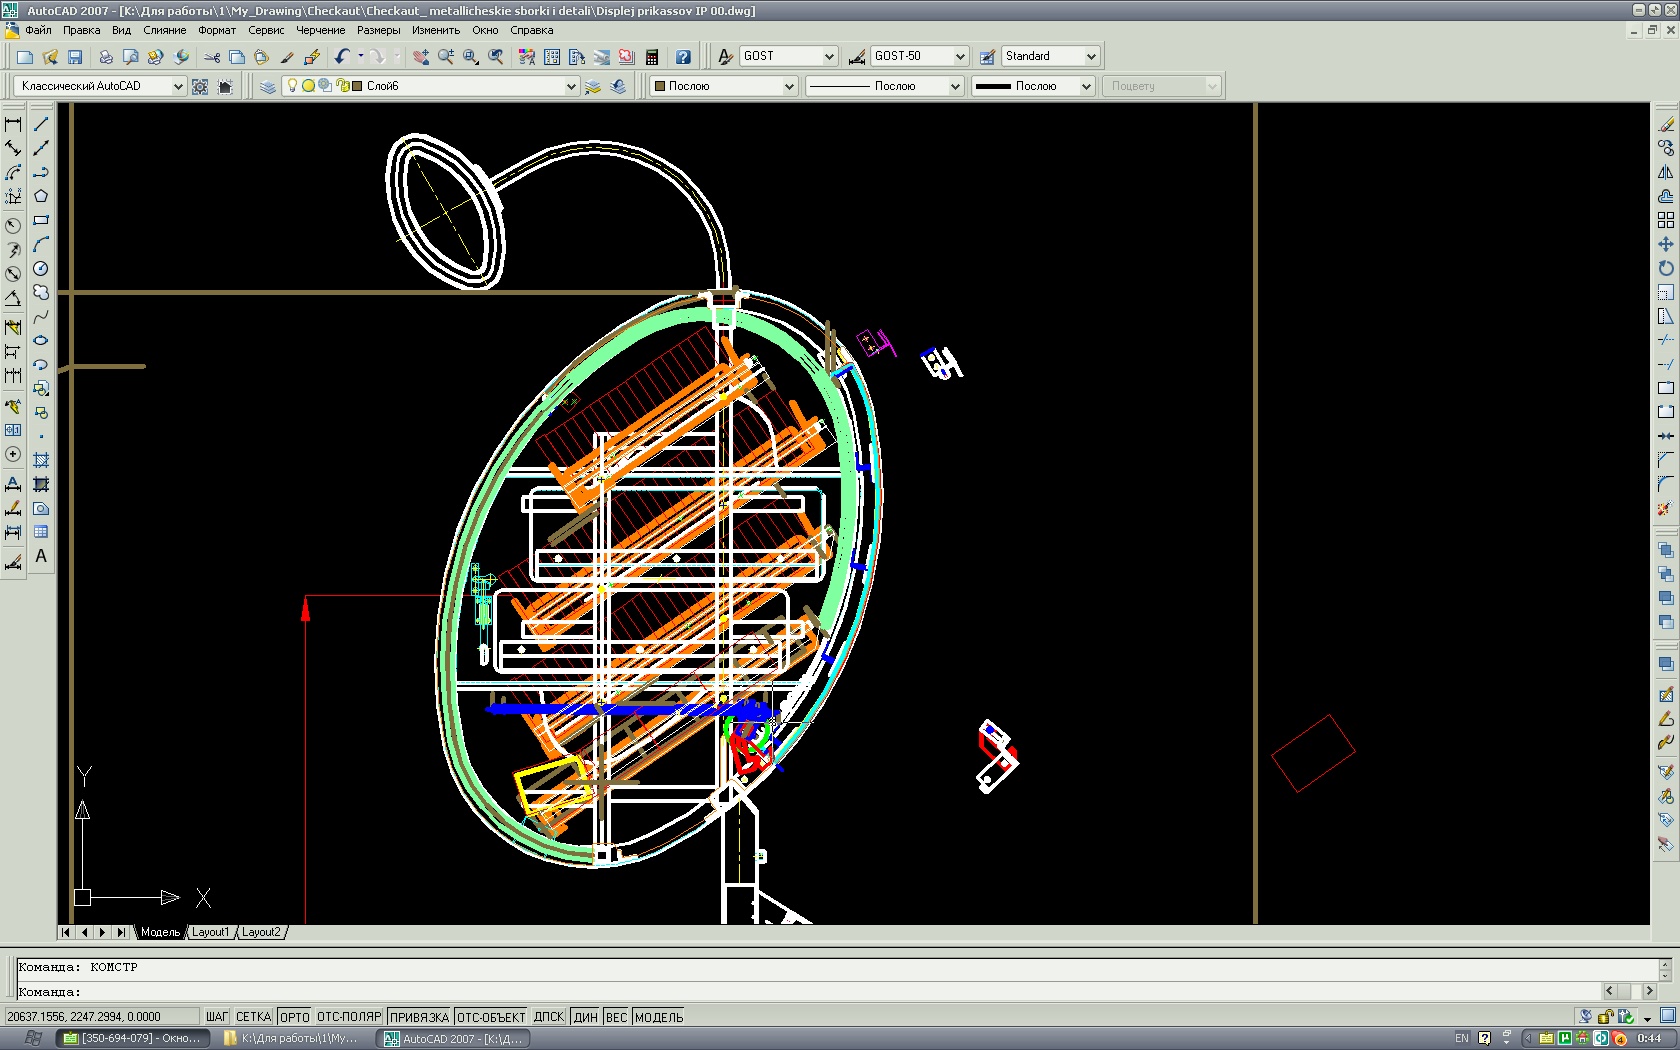Open the Послою color control dropdown
1680x1050 pixels.
click(788, 86)
